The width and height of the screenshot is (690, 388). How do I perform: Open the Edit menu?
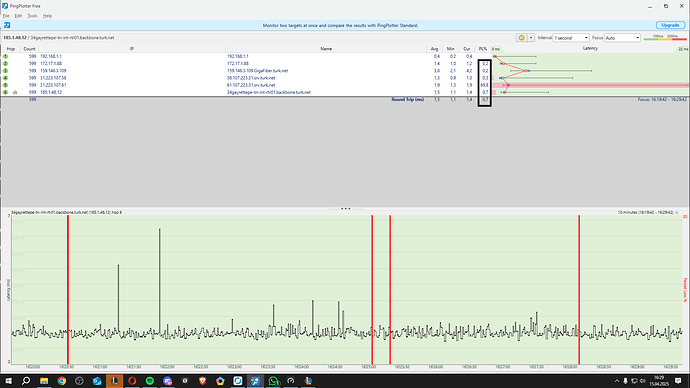pos(18,16)
